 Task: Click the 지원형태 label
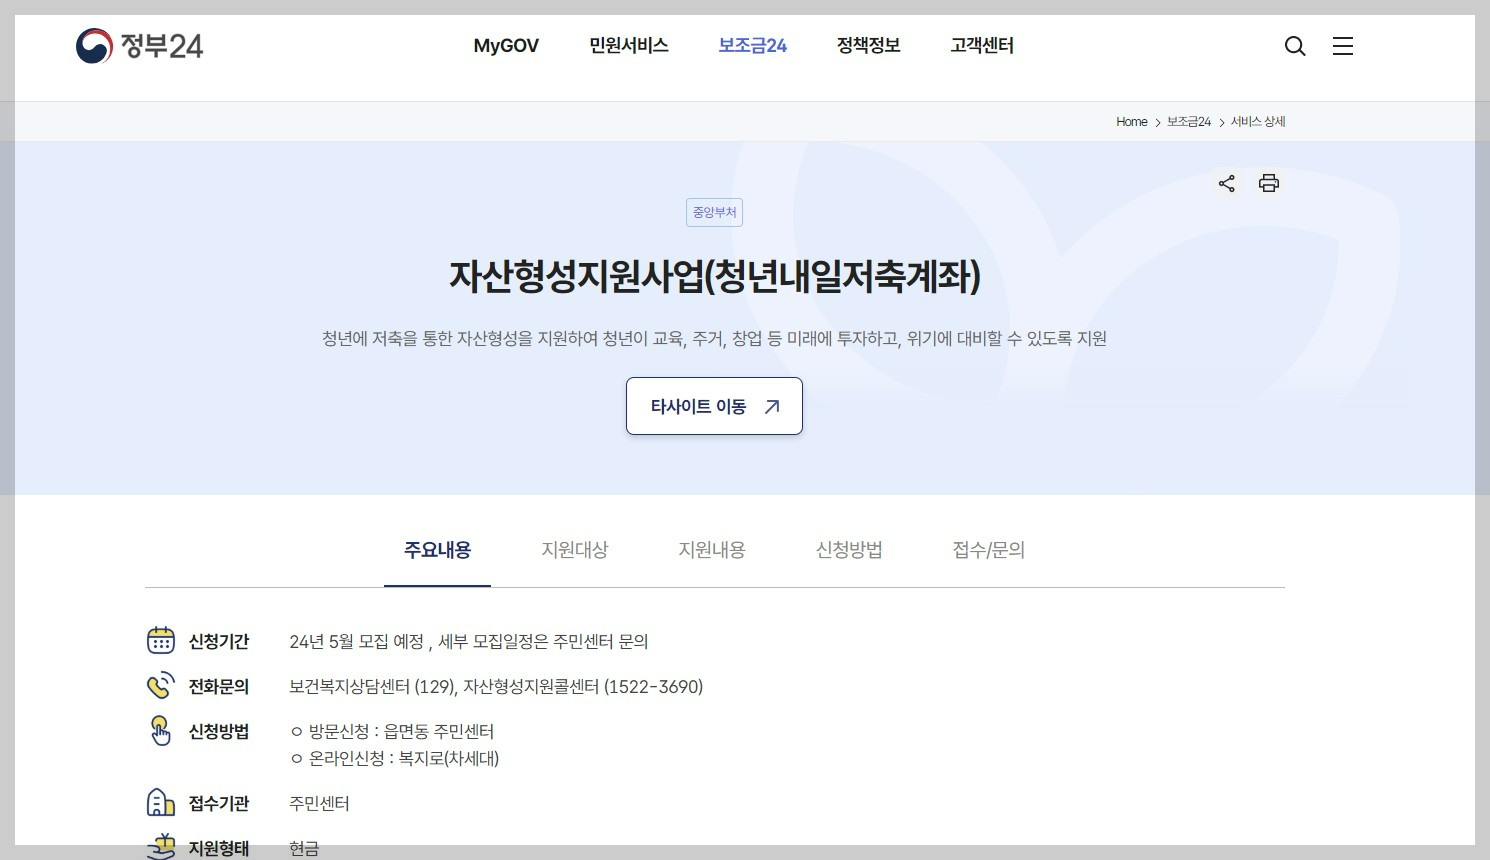click(219, 848)
